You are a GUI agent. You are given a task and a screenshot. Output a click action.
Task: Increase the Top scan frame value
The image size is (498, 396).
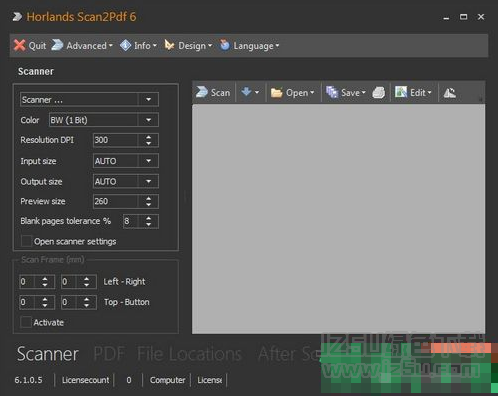tap(45, 299)
